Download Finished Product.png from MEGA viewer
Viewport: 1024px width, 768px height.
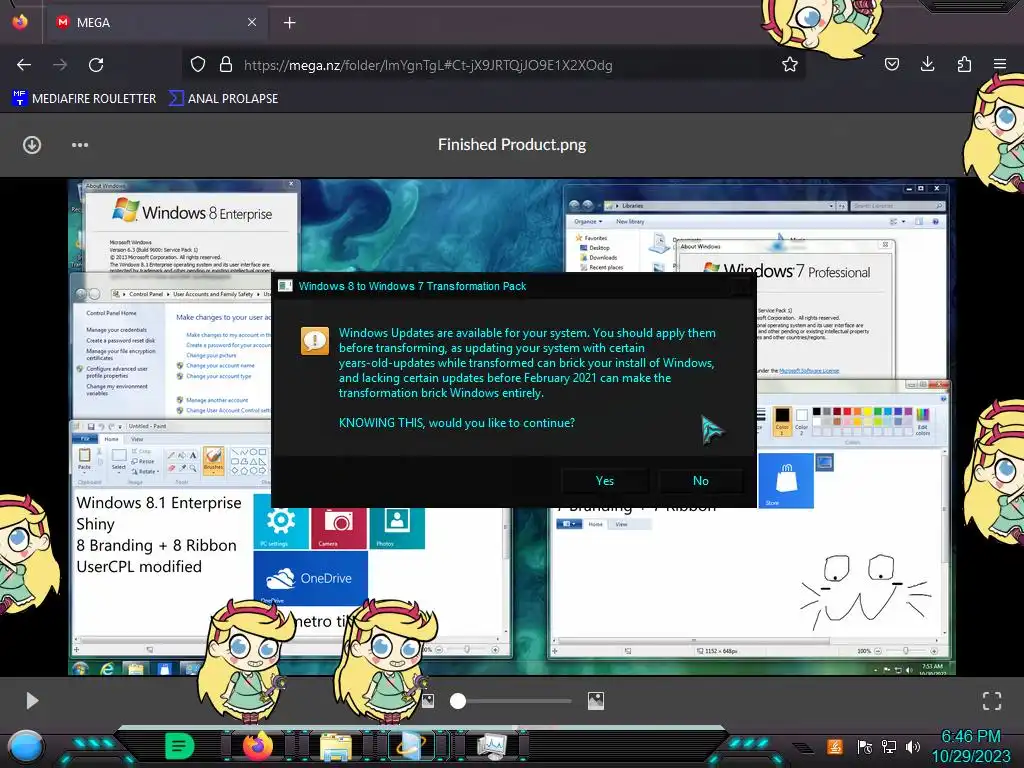[x=32, y=145]
